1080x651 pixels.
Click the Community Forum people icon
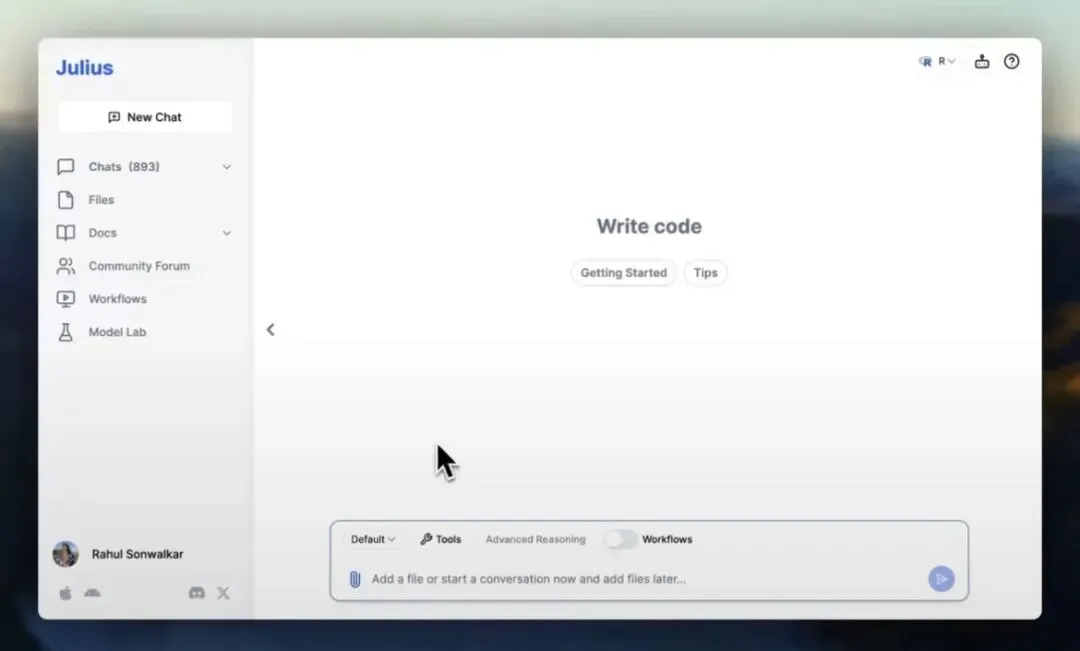click(65, 266)
